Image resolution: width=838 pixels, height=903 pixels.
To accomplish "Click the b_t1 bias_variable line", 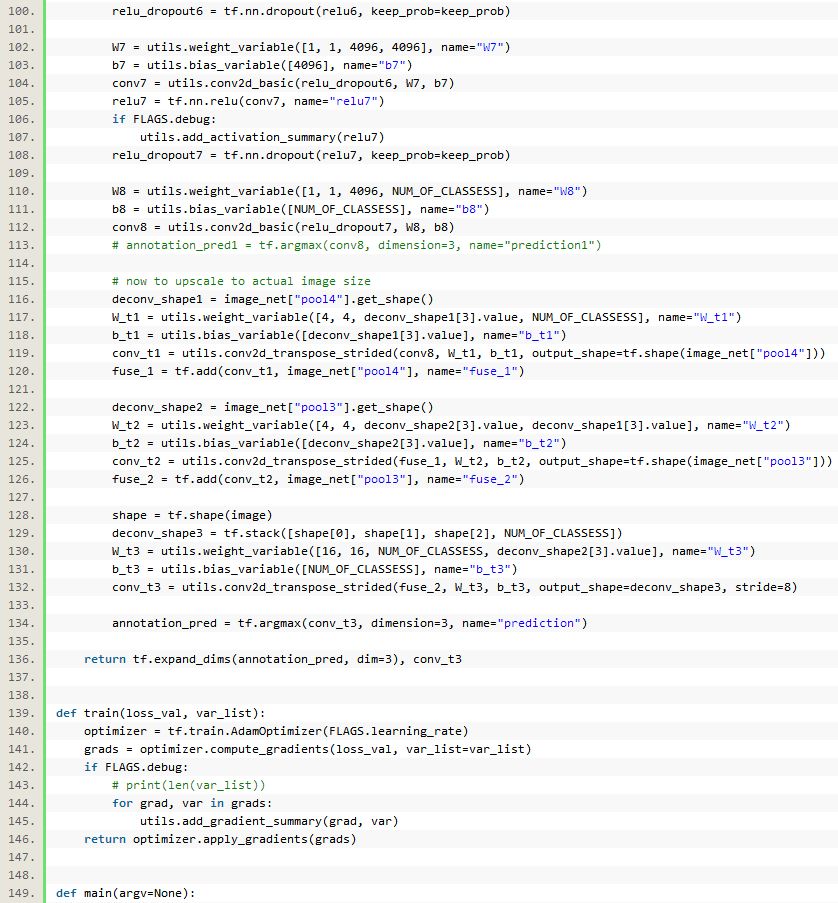I will pyautogui.click(x=339, y=335).
